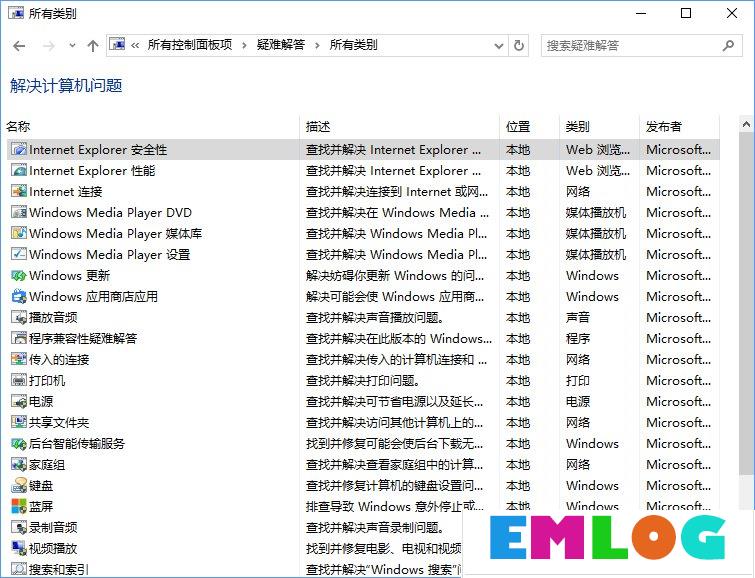Open Internet 连接 by name
755x578 pixels.
(65, 191)
